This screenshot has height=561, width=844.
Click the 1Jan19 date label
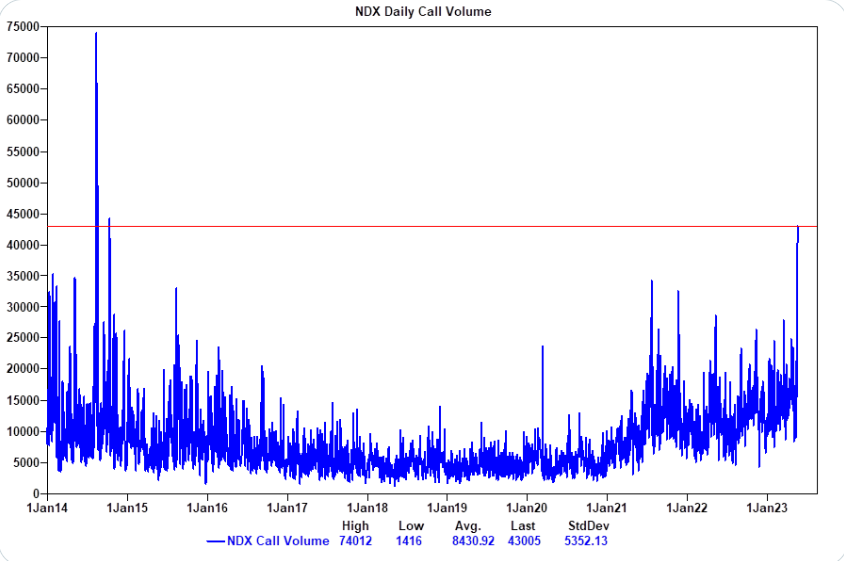[x=447, y=508]
